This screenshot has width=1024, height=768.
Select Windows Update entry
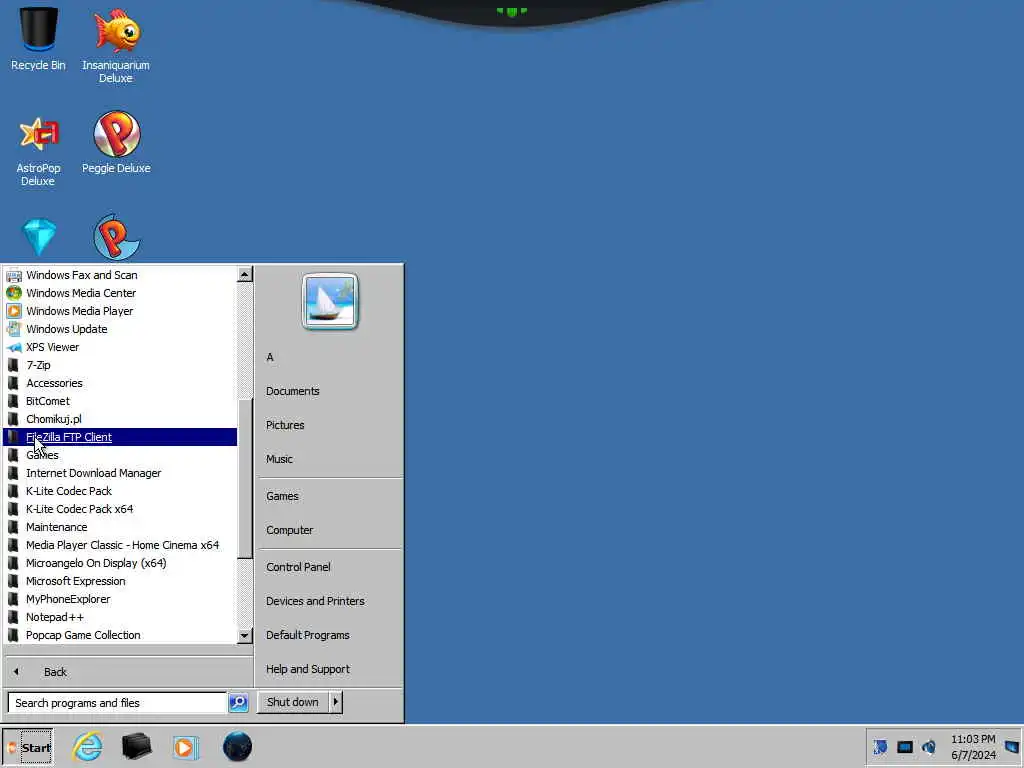[120, 329]
